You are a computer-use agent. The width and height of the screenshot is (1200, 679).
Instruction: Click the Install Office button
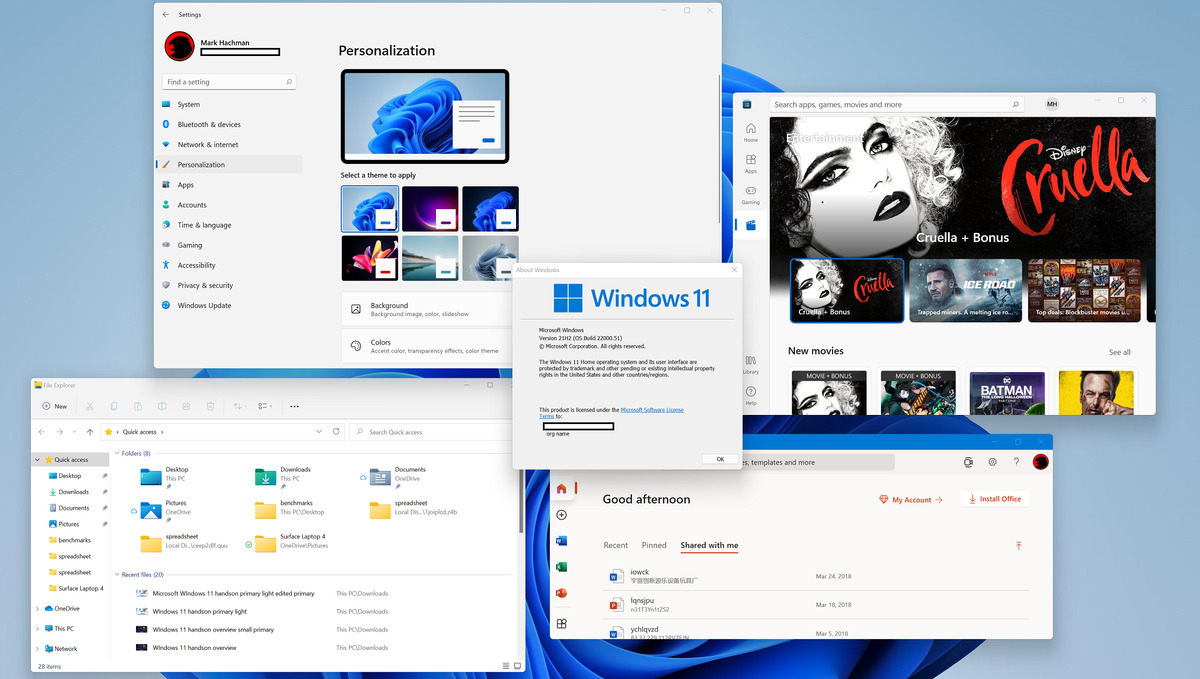[994, 499]
